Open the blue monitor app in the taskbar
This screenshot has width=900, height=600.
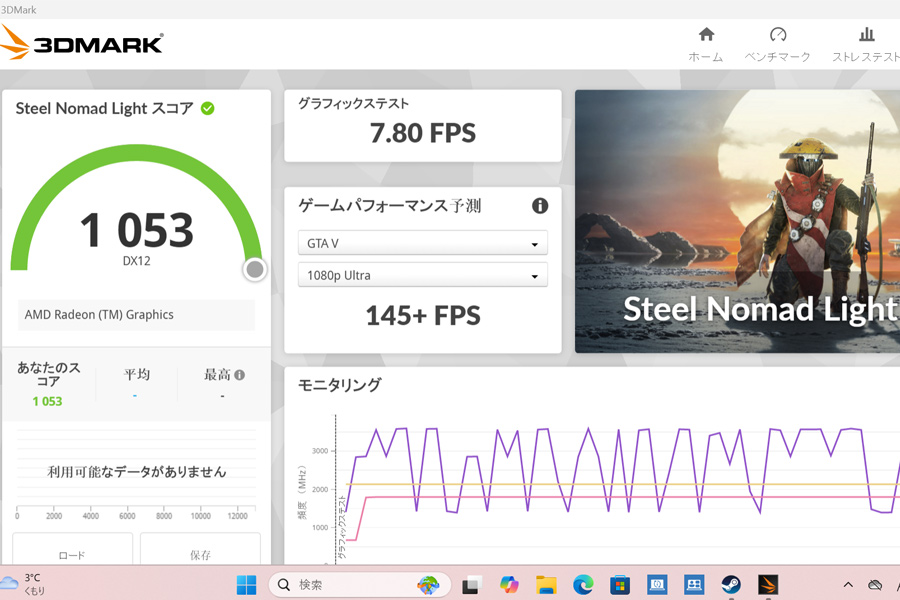pyautogui.click(x=657, y=585)
